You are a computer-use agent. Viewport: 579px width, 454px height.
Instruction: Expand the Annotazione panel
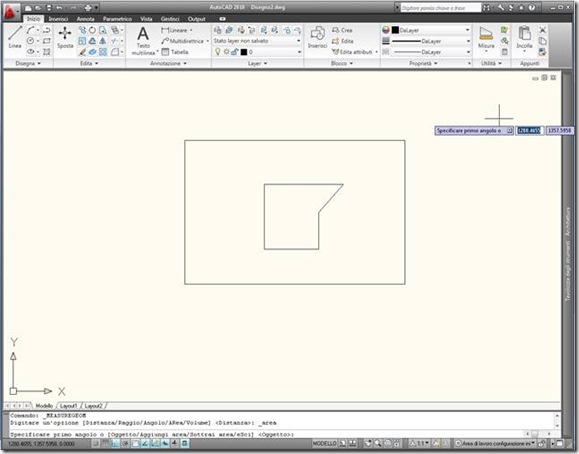[168, 64]
